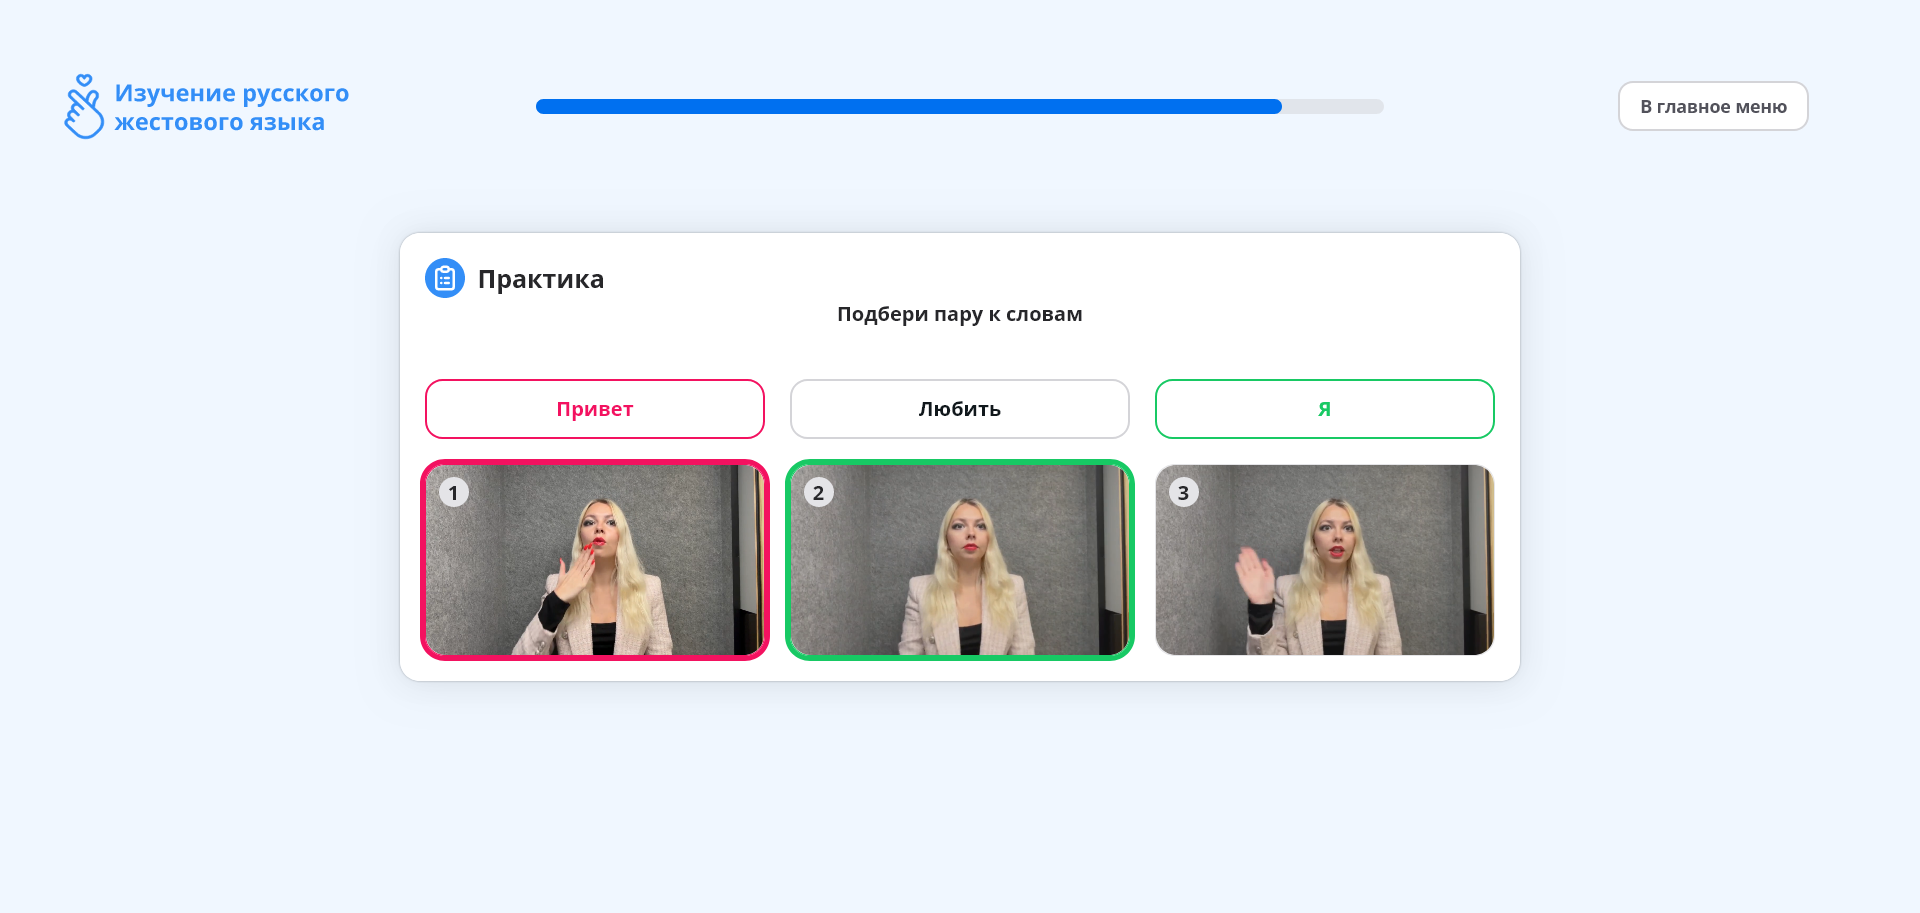Click the gray unfilled end of progress bar
This screenshot has width=1920, height=913.
point(1333,106)
